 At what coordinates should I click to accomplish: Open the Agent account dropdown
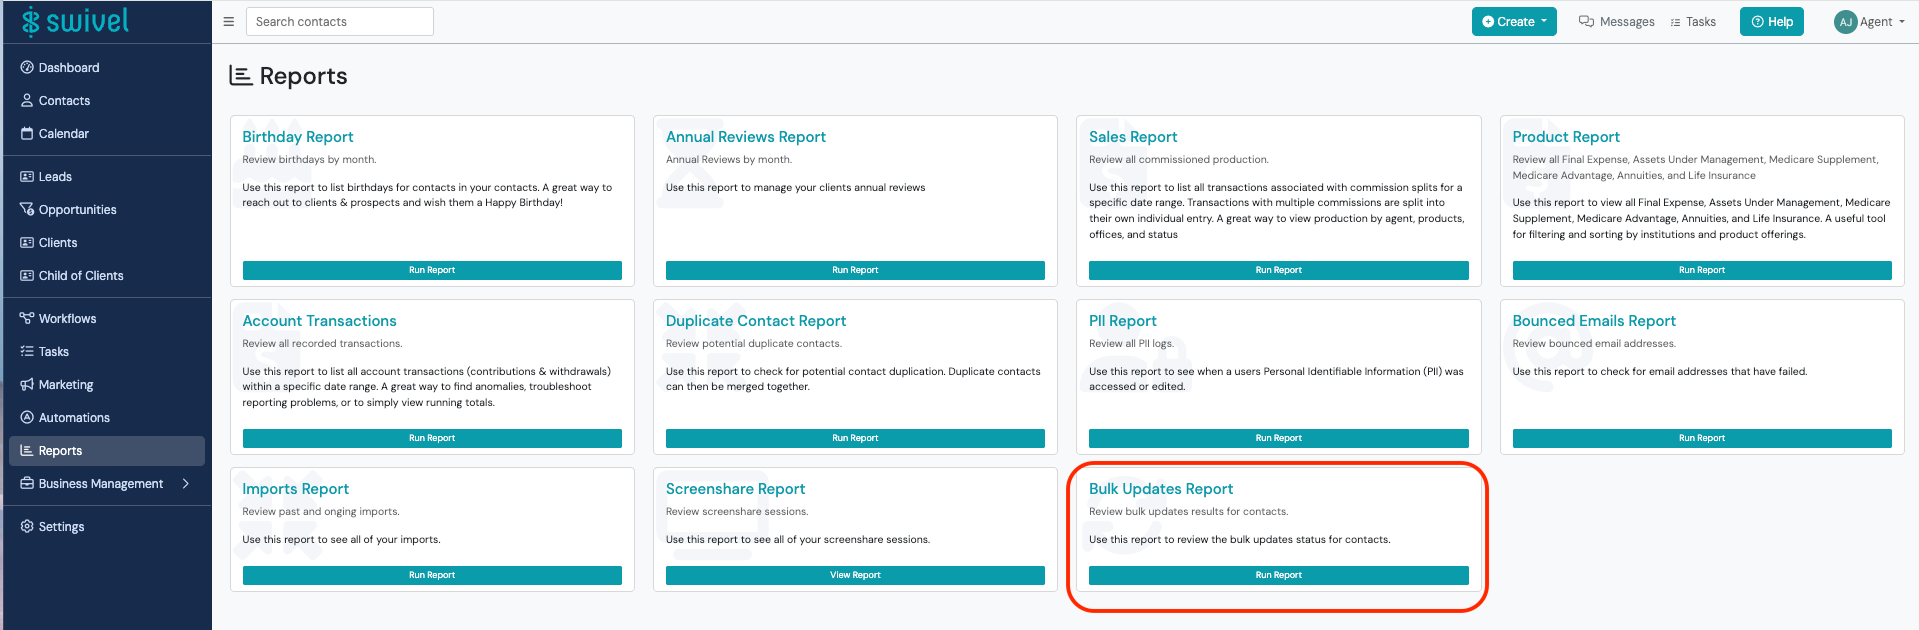click(1870, 22)
